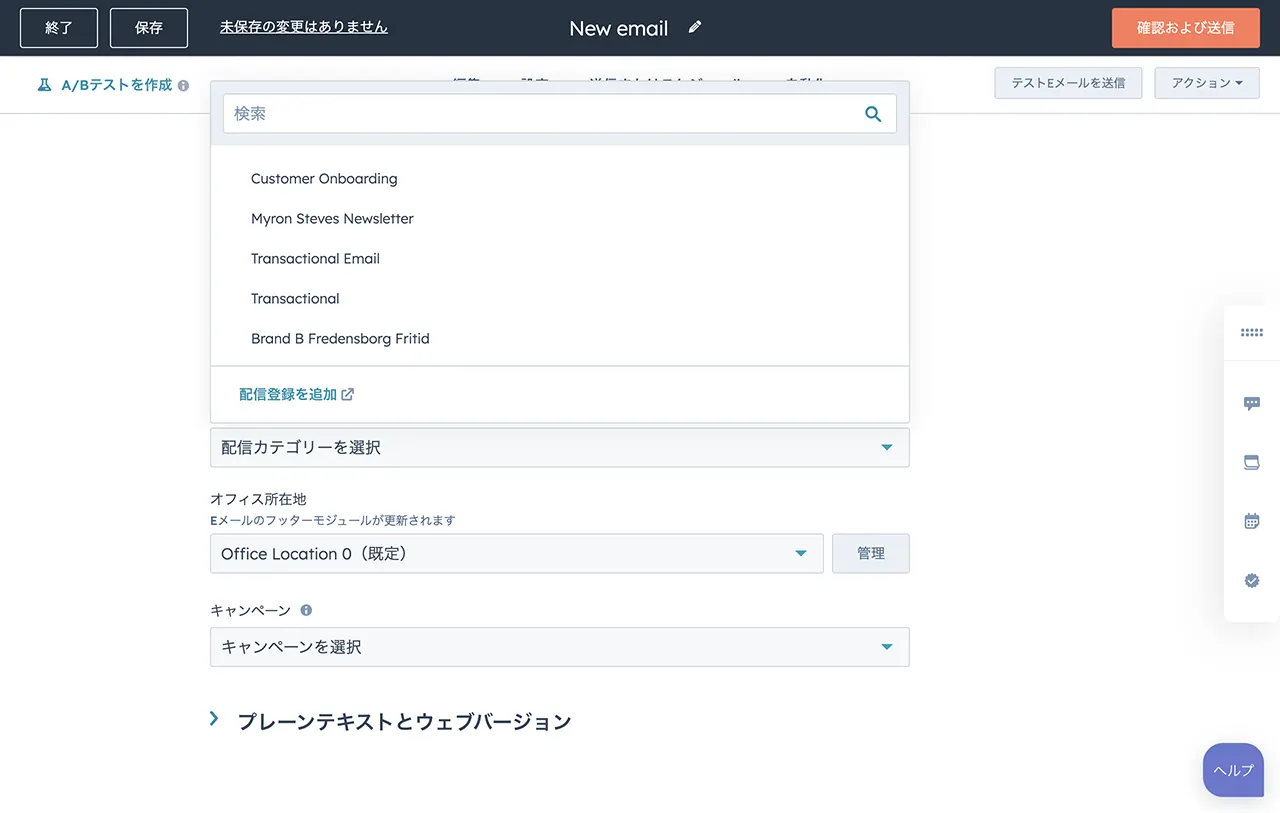Screen dimensions: 1280x813
Task: Click the search magnifier icon in dropdown
Action: (873, 114)
